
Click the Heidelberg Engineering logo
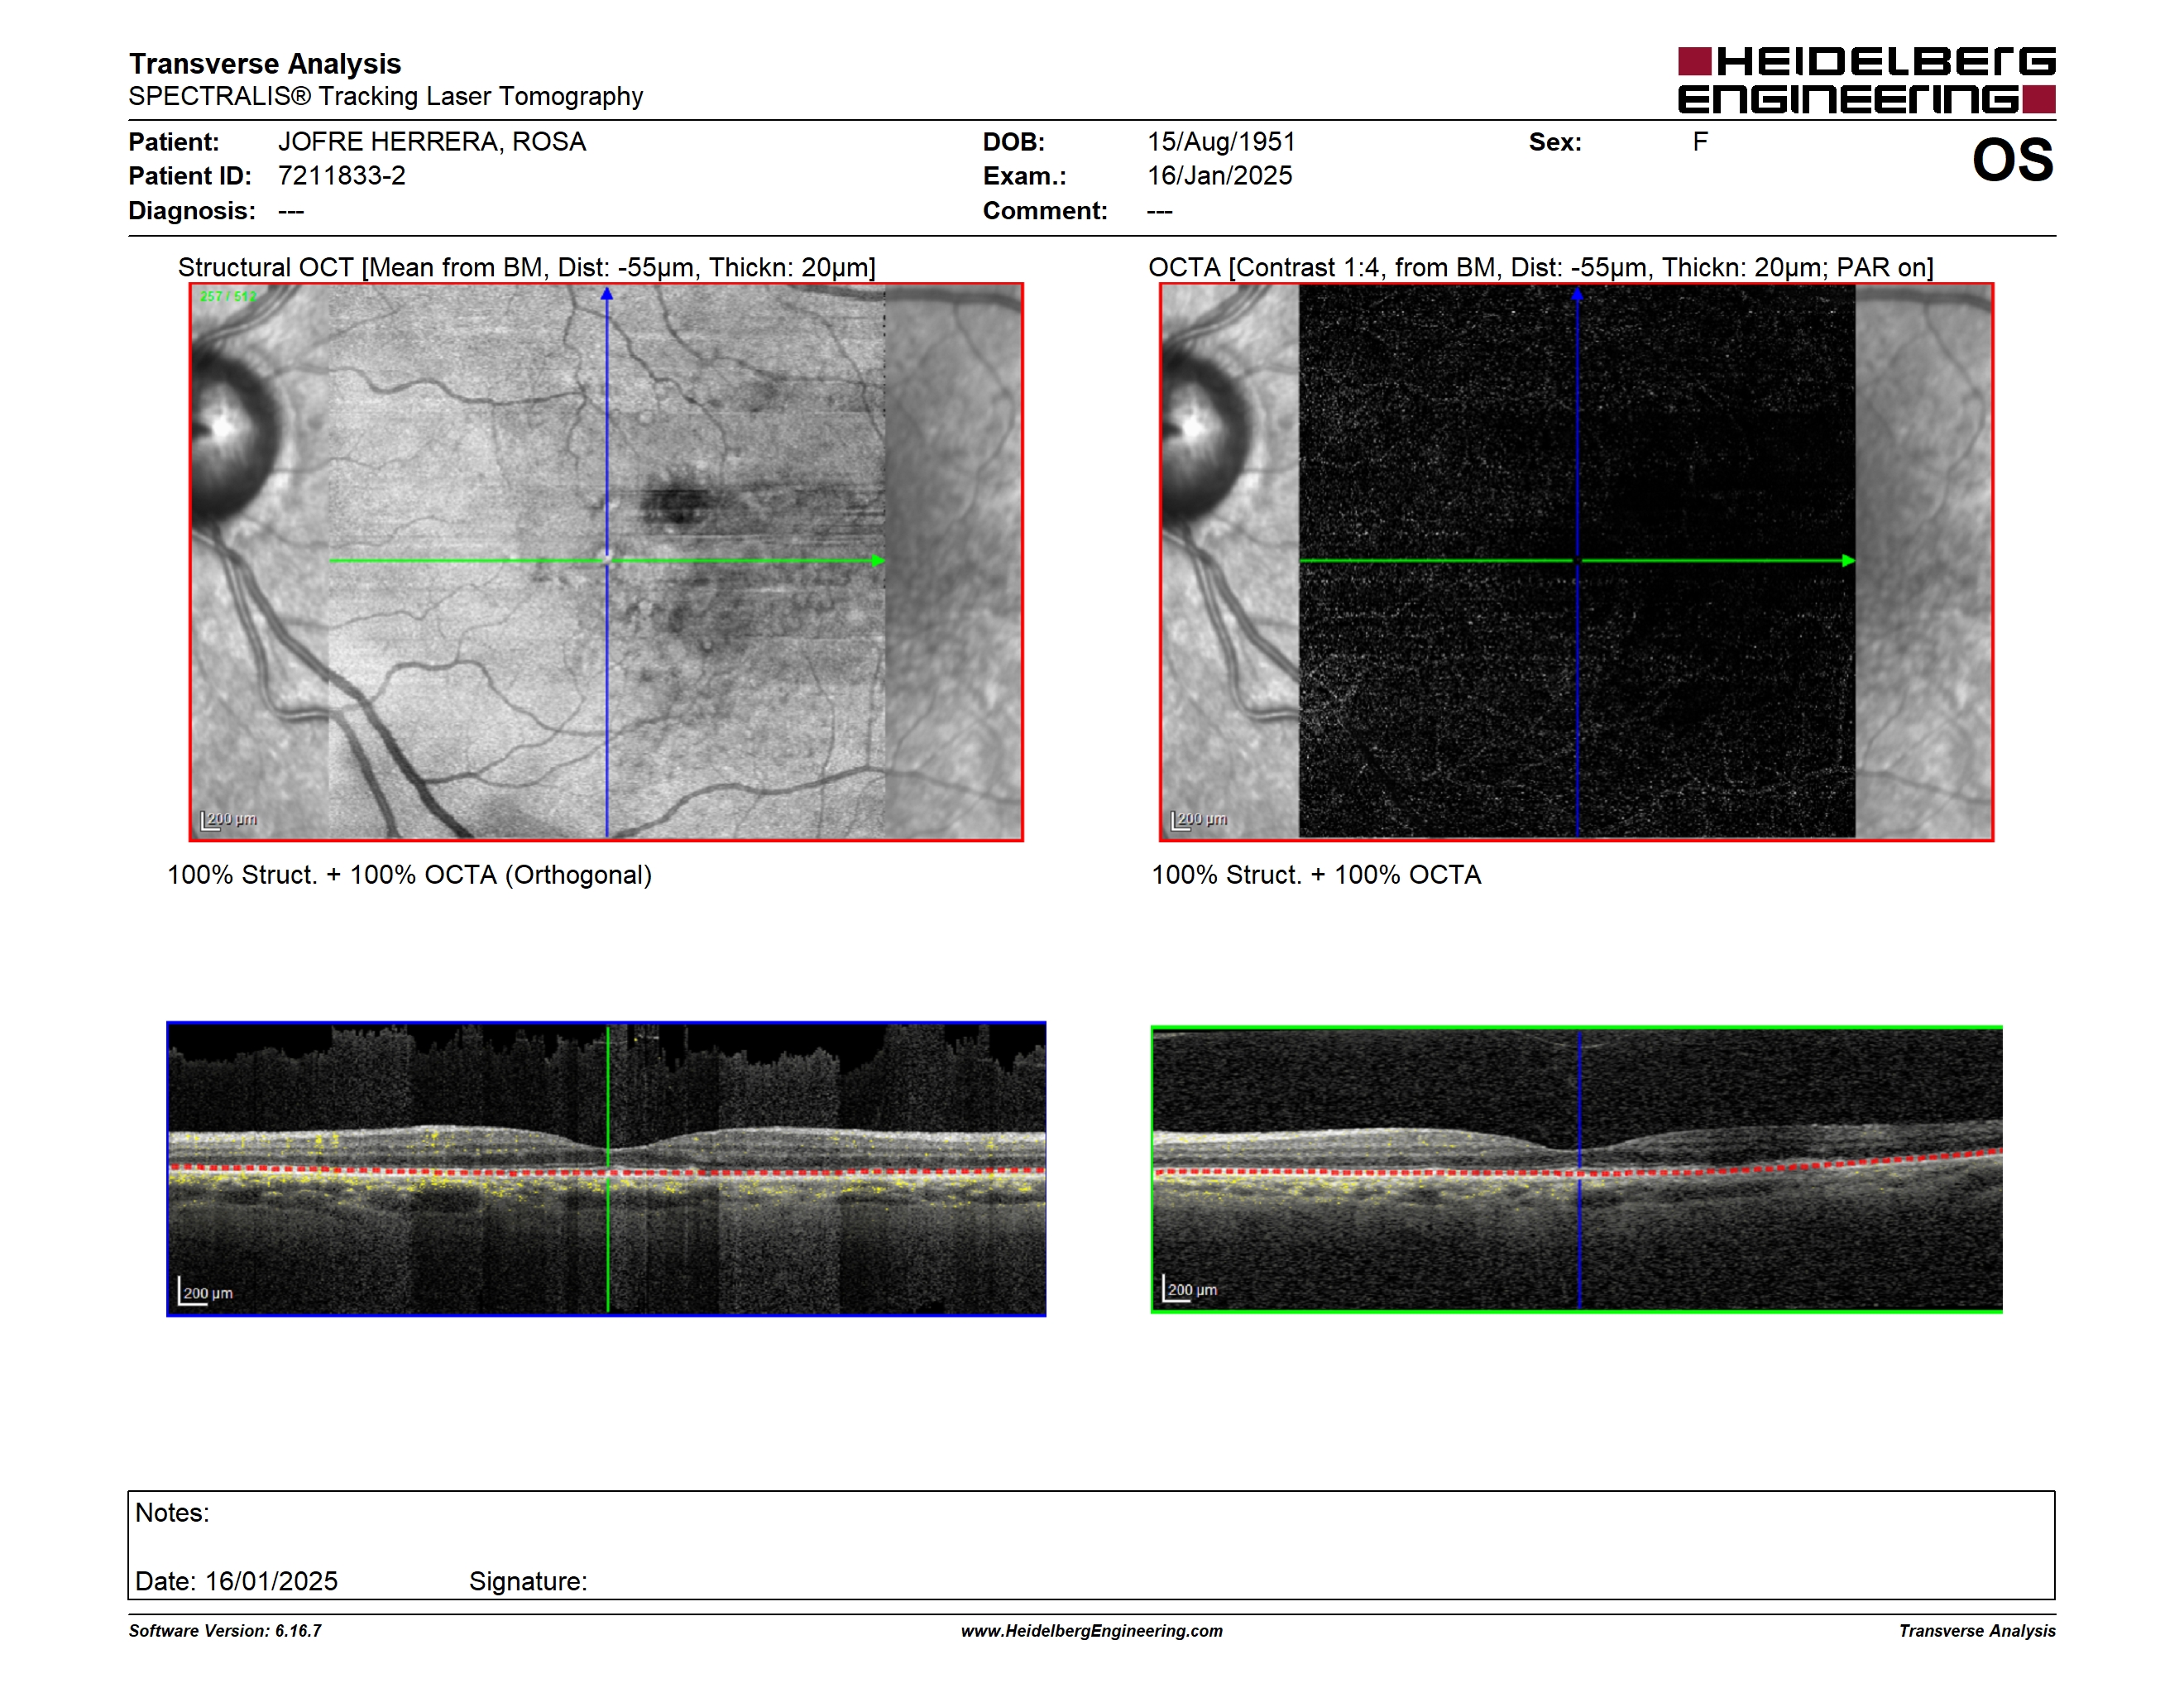pyautogui.click(x=1866, y=80)
